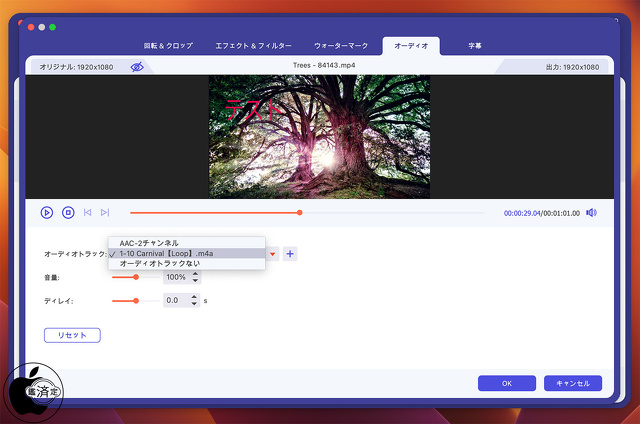Decrease volume with the down stepper

pos(195,280)
